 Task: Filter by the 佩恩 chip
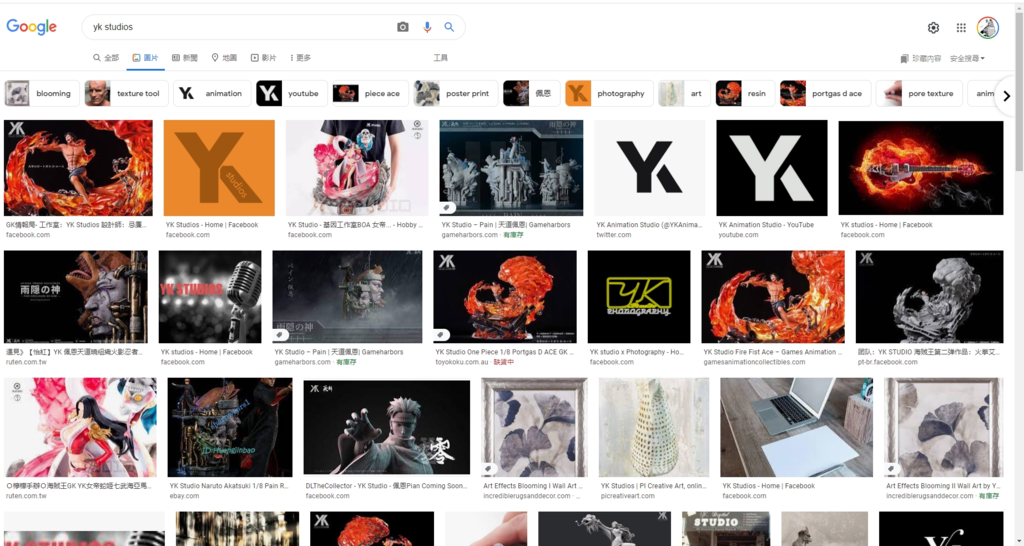[x=532, y=93]
